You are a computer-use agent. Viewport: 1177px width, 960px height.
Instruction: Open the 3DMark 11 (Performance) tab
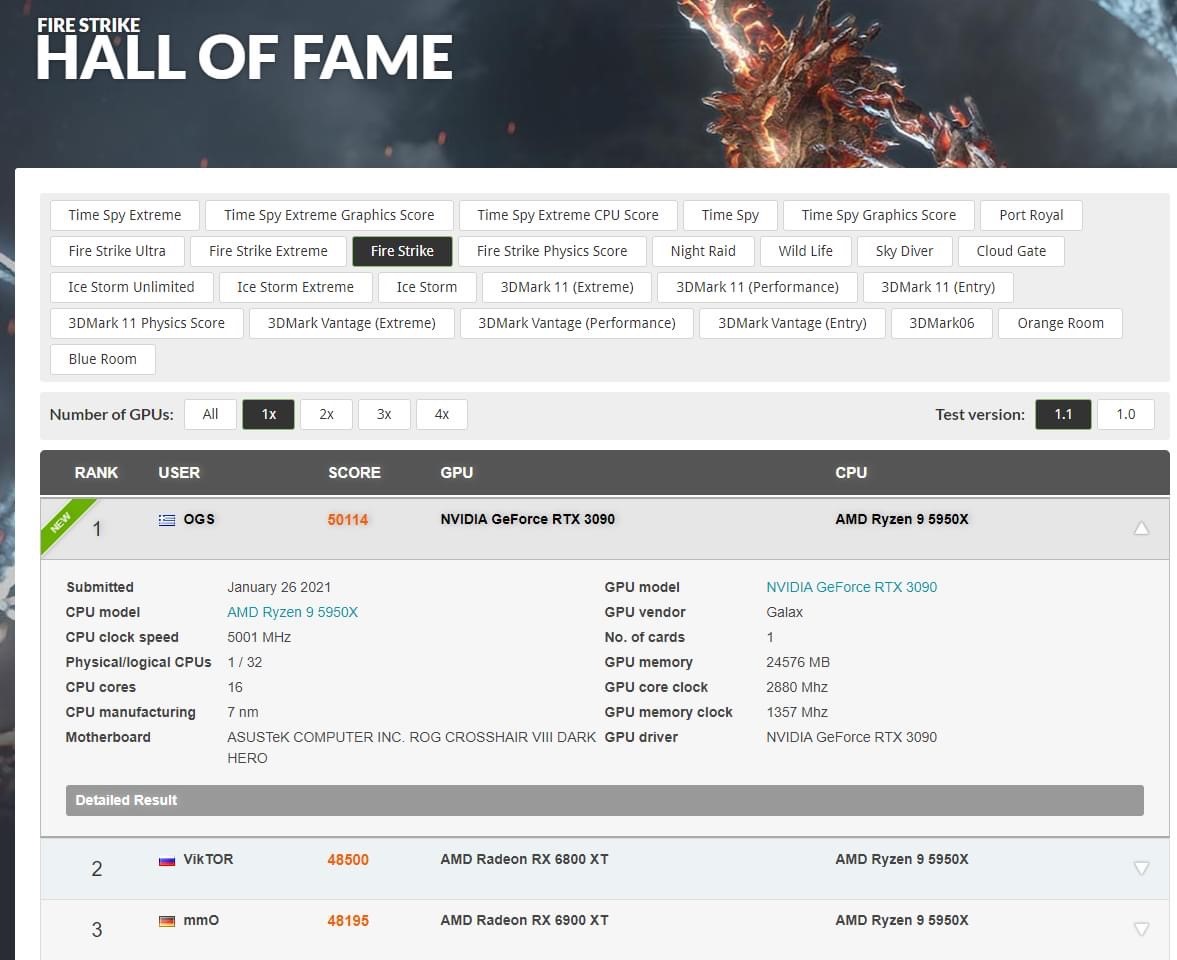[757, 287]
